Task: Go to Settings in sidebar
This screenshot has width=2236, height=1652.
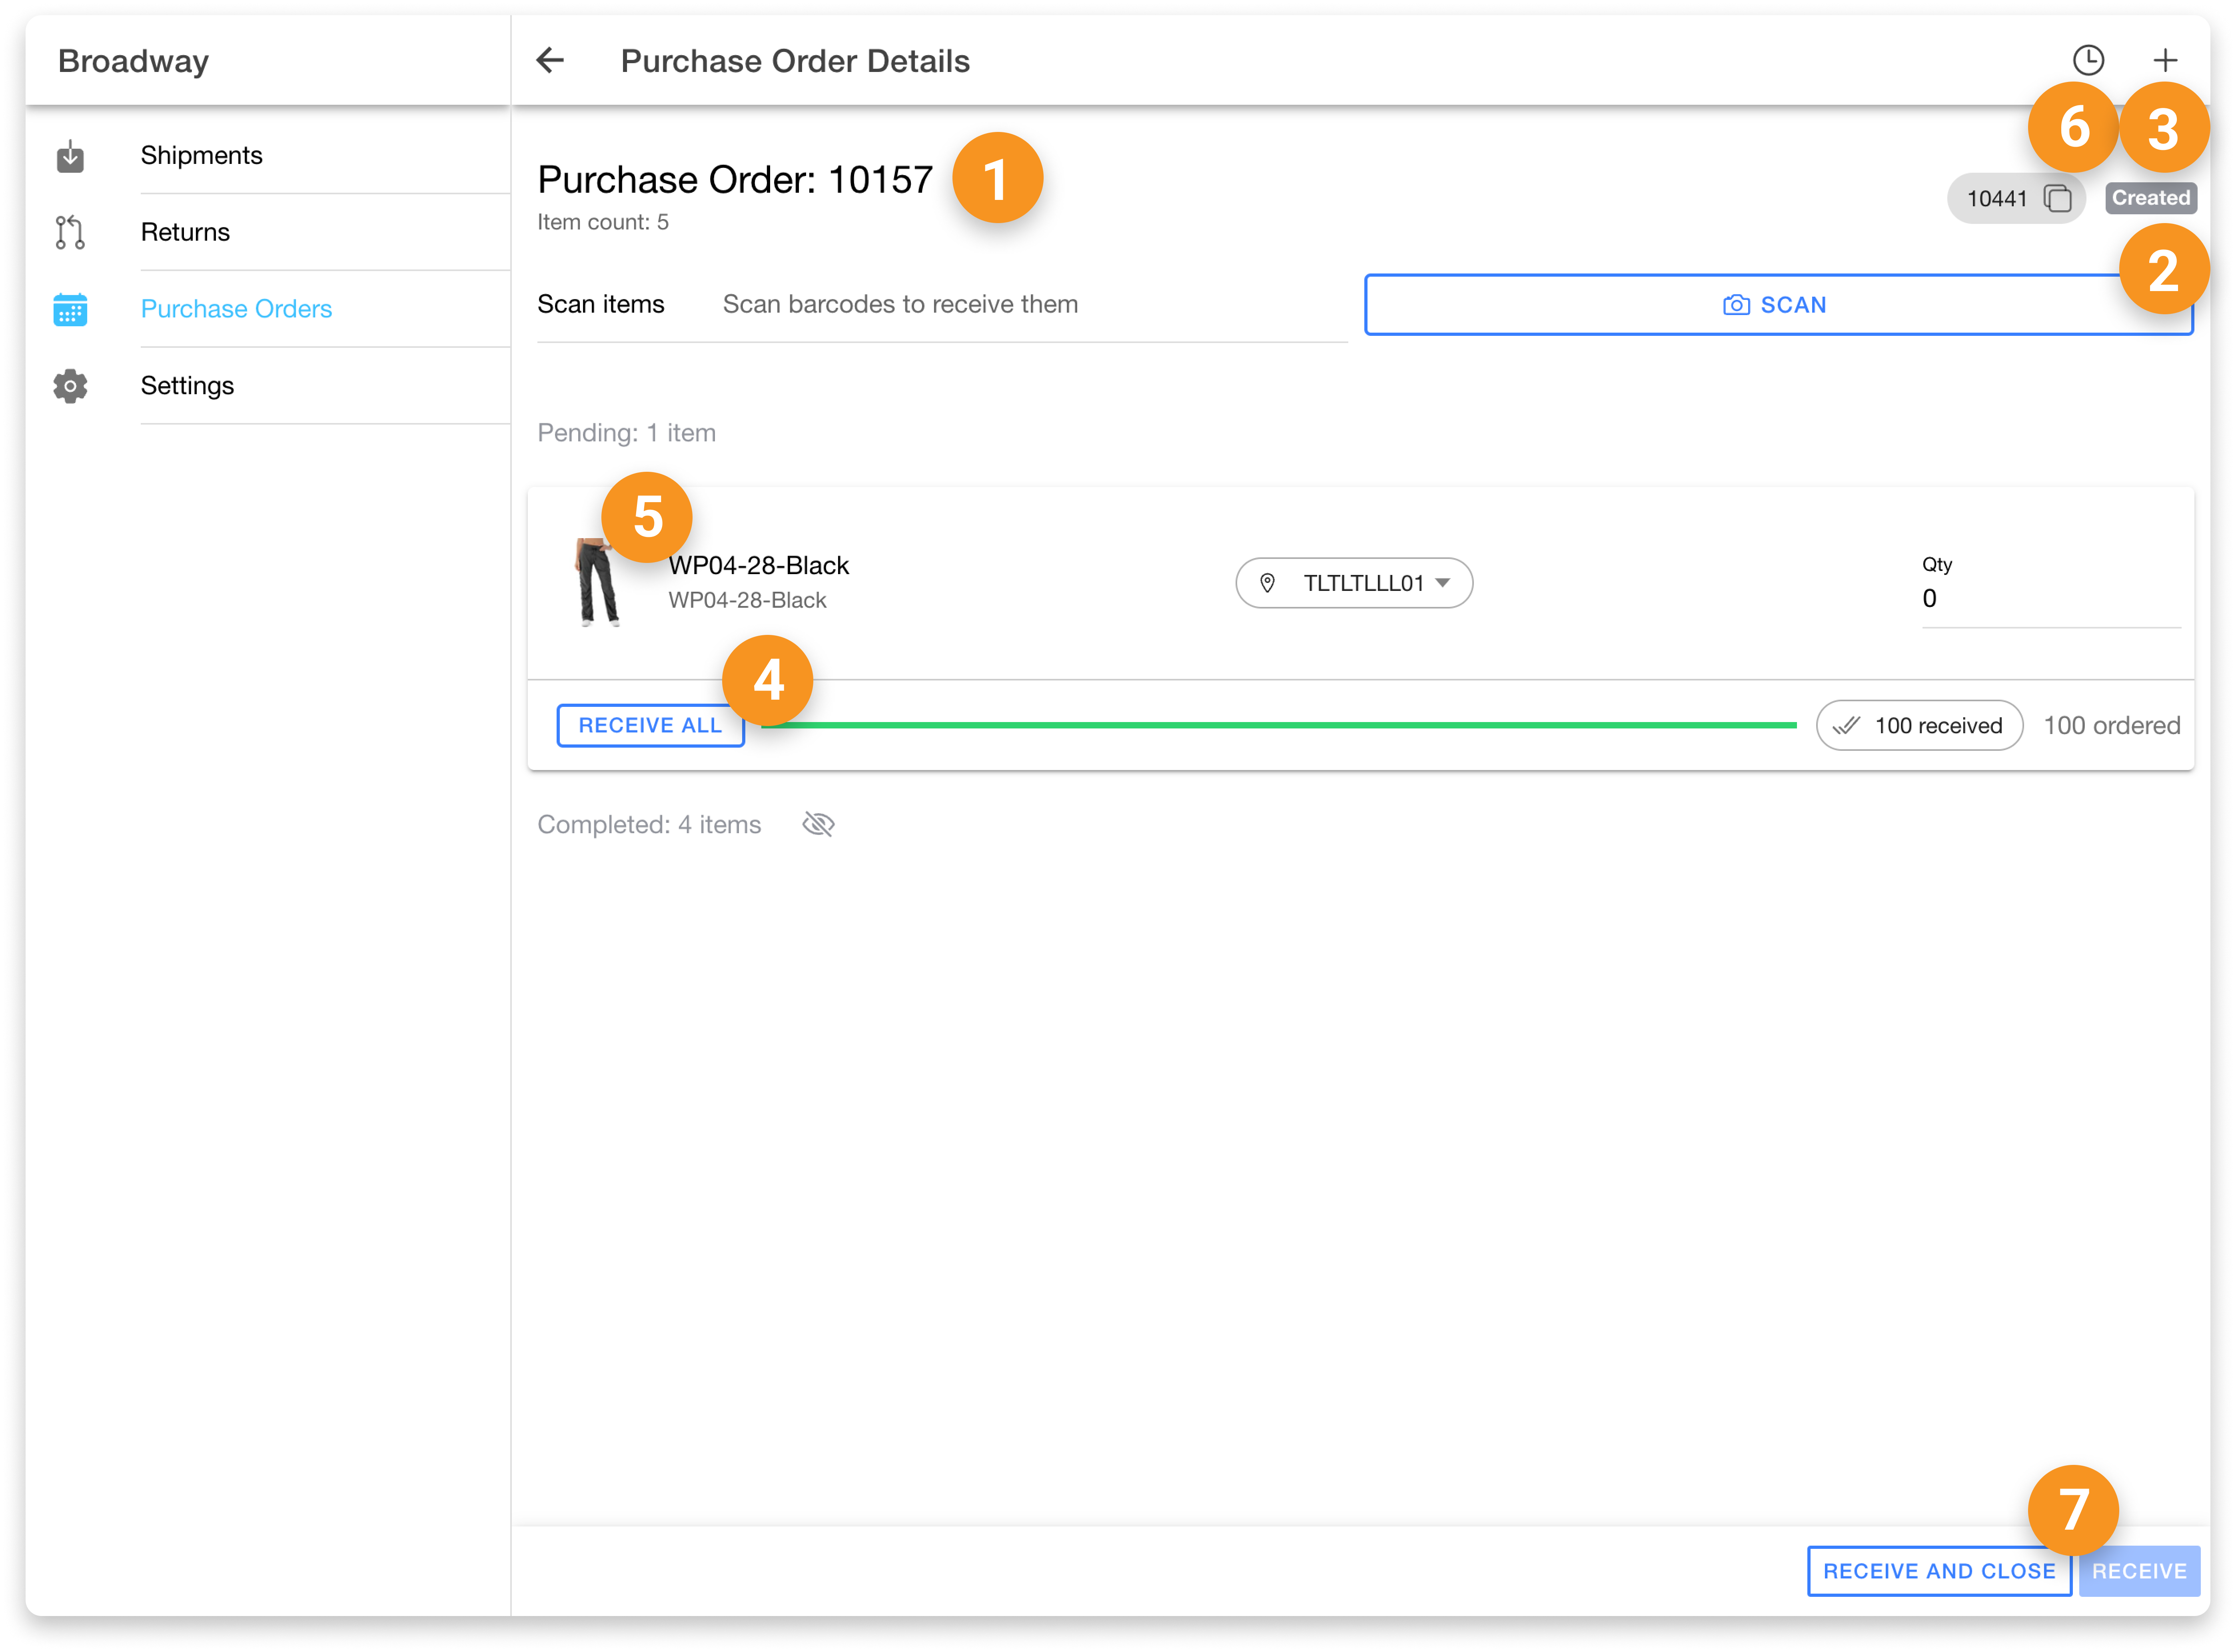Action: [187, 386]
